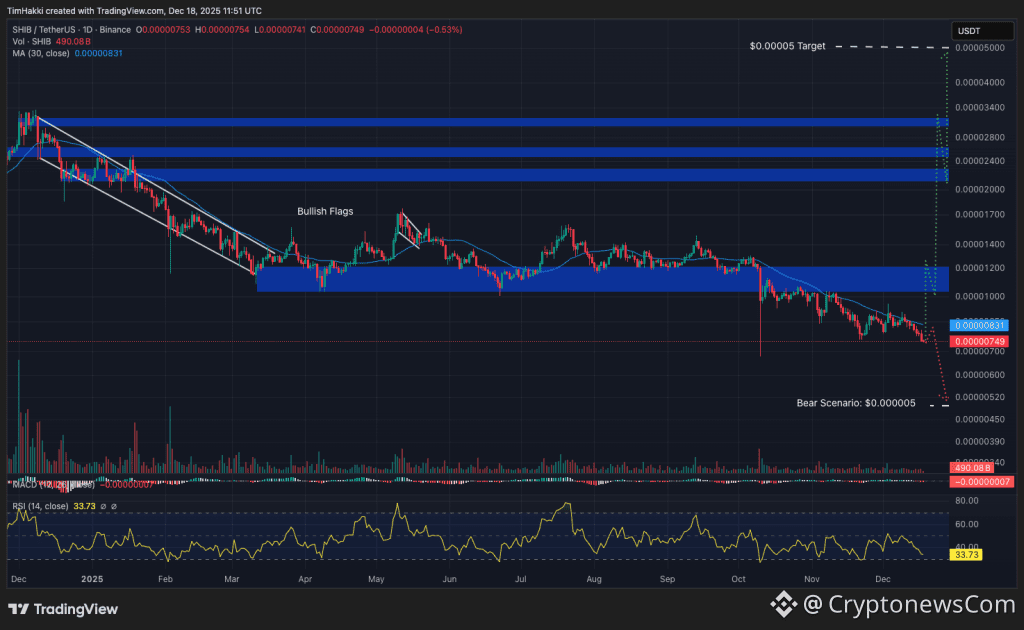Screen dimensions: 1024x630
Task: Open the USDT currency selector
Action: 982,30
